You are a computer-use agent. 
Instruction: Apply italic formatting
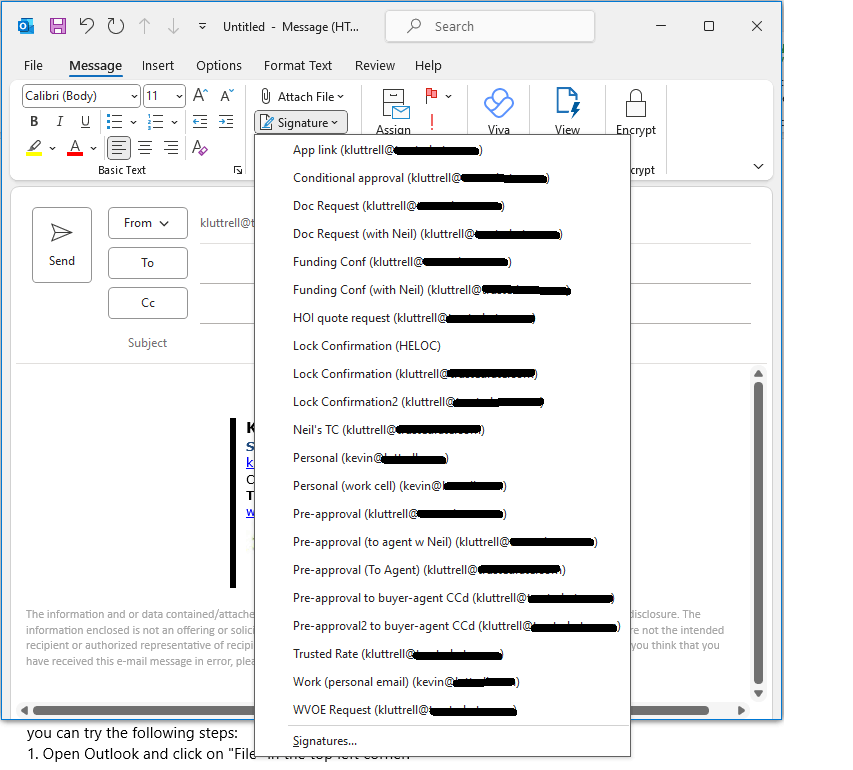click(59, 121)
